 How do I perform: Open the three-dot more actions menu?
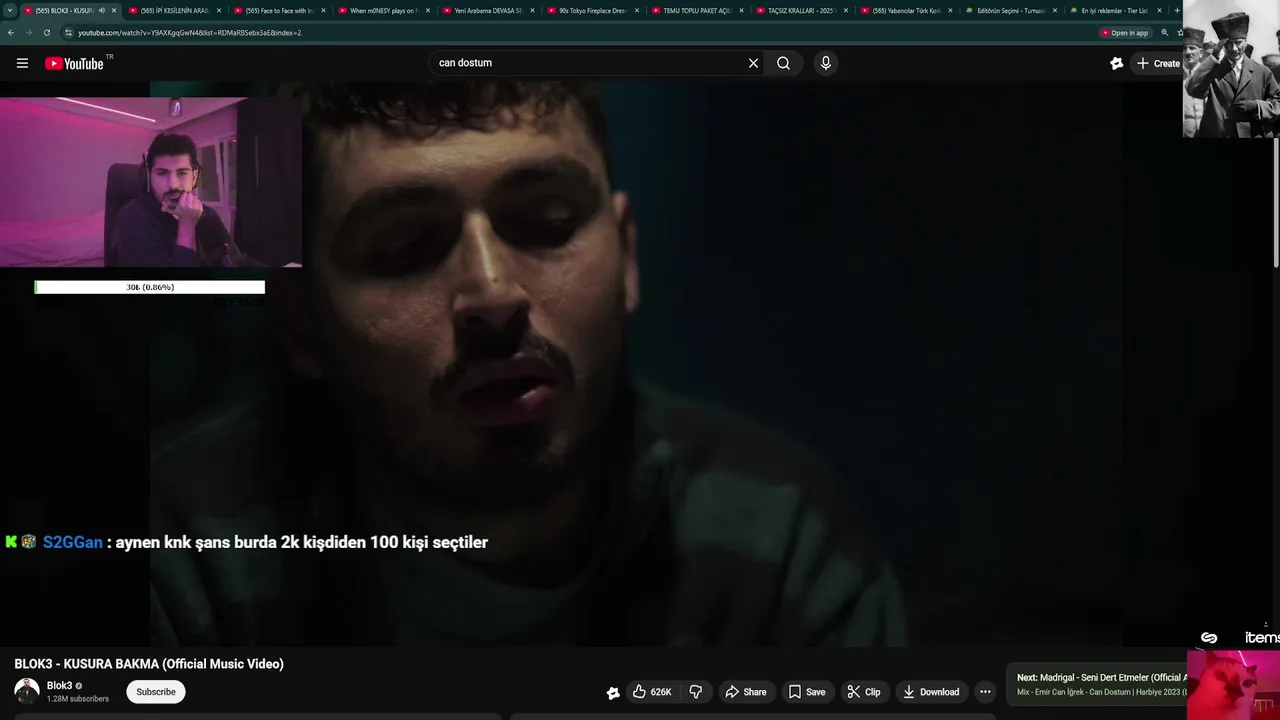[985, 692]
